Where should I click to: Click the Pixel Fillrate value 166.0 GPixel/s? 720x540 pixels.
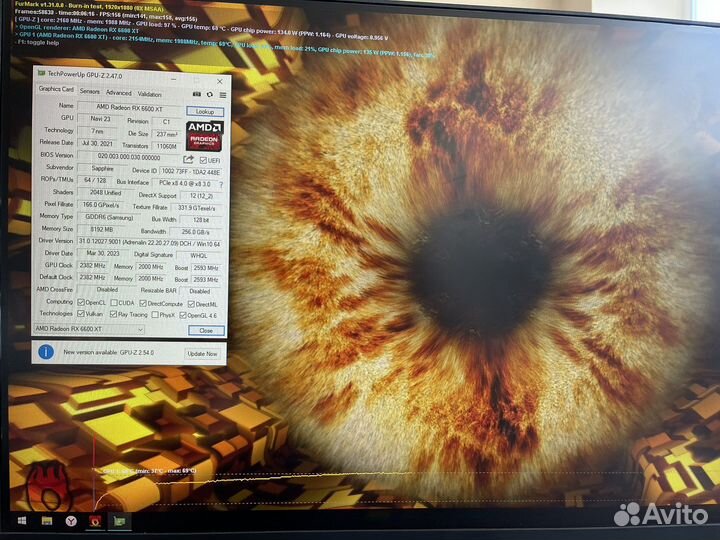click(101, 205)
